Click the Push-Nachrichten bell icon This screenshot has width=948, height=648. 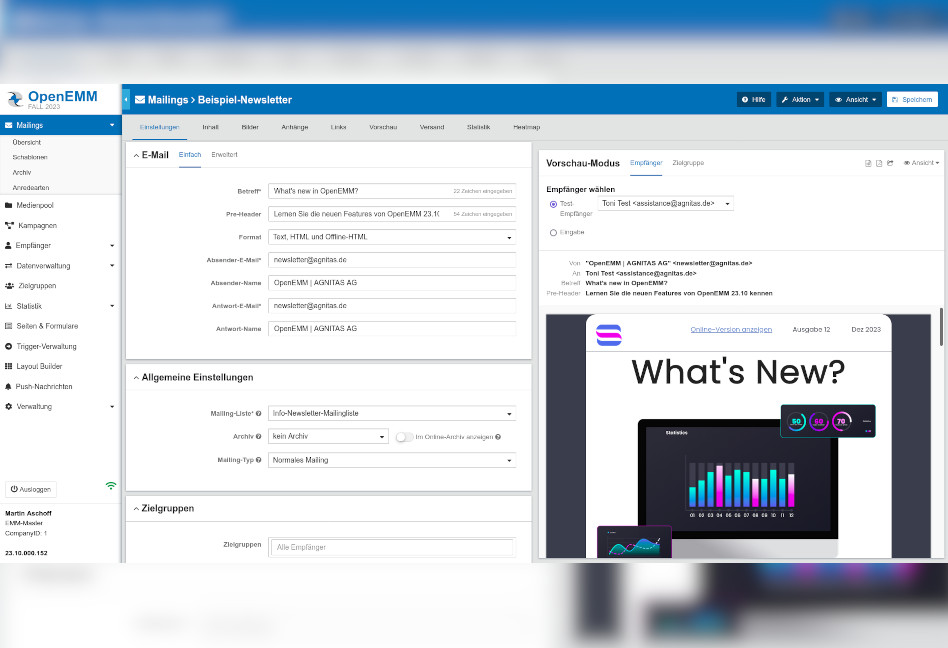pos(8,386)
